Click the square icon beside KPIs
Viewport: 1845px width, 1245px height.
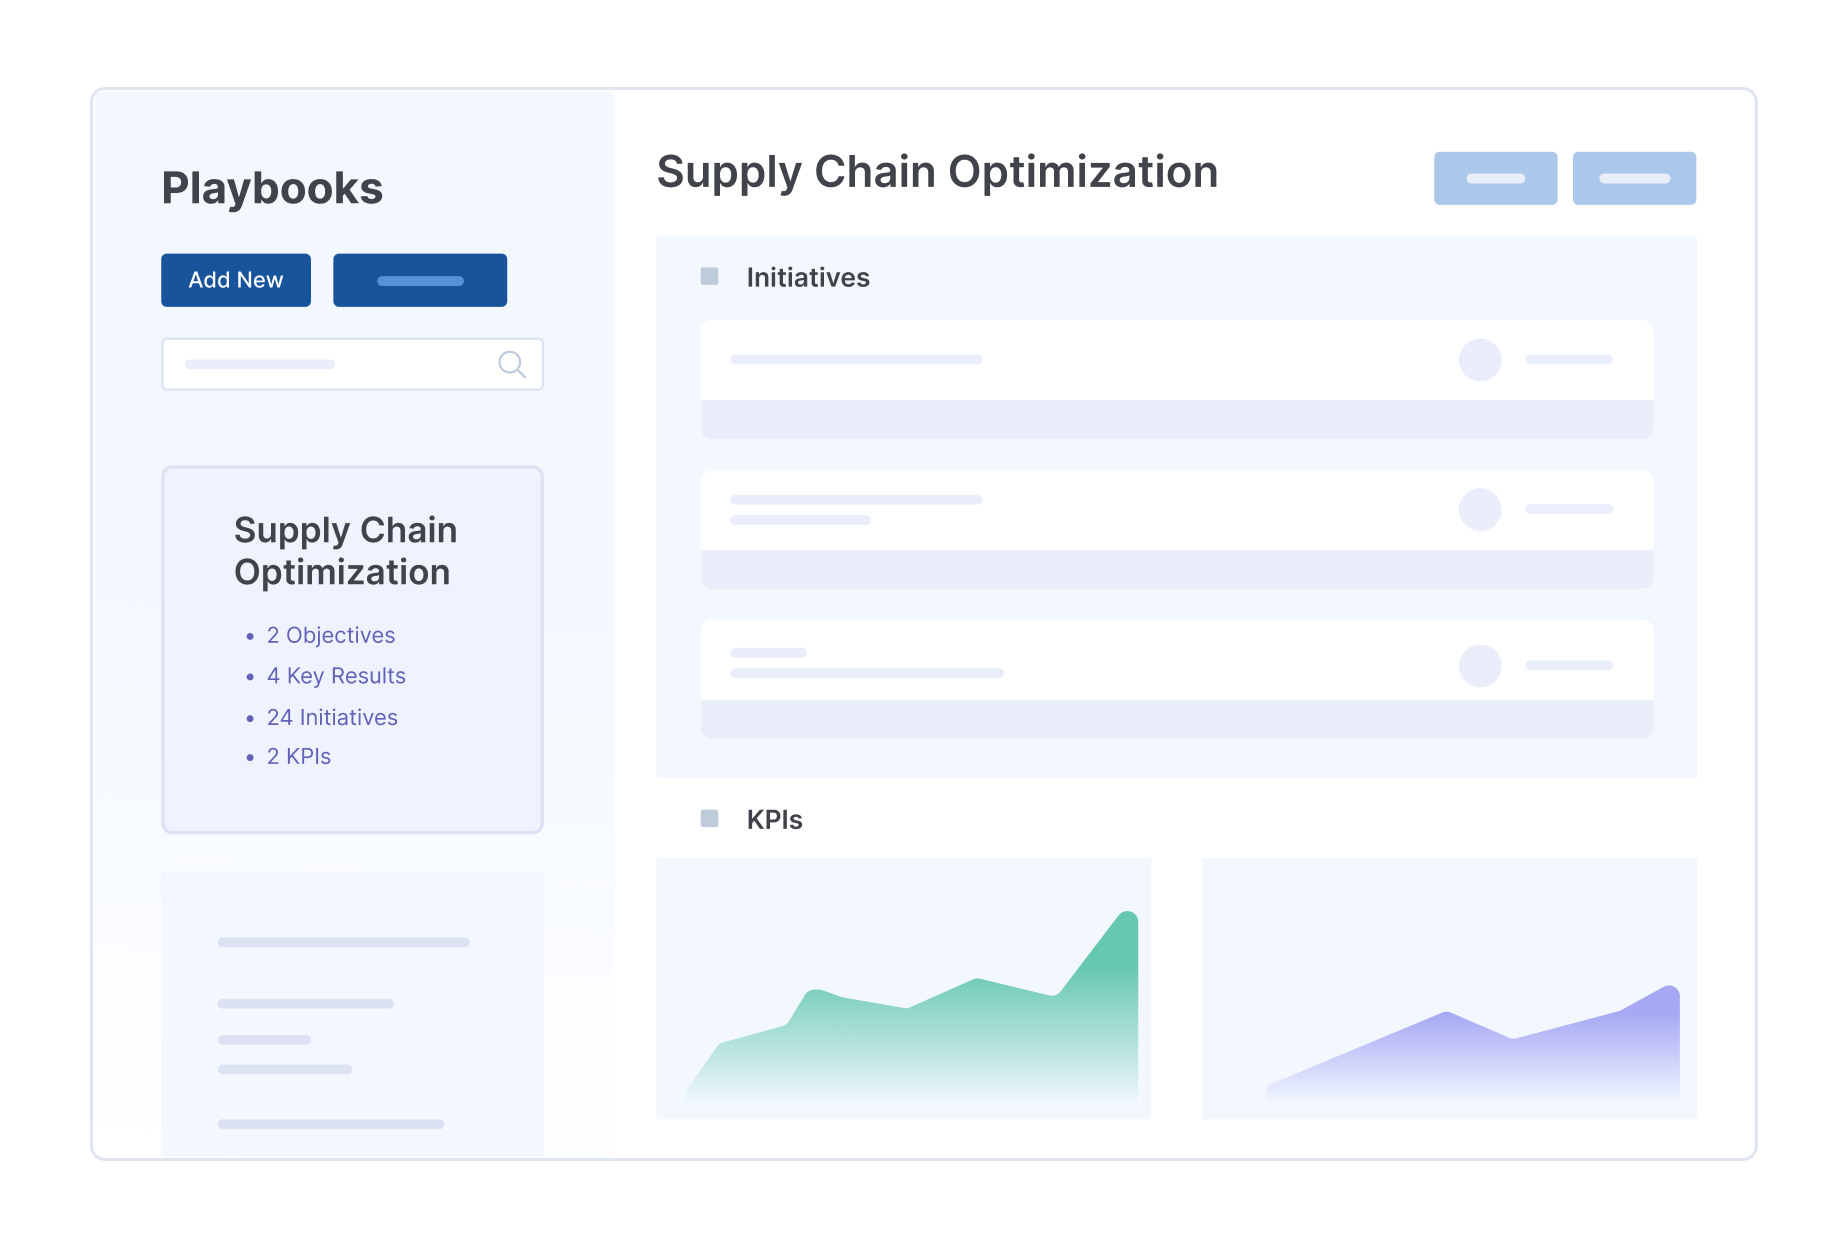pyautogui.click(x=709, y=818)
